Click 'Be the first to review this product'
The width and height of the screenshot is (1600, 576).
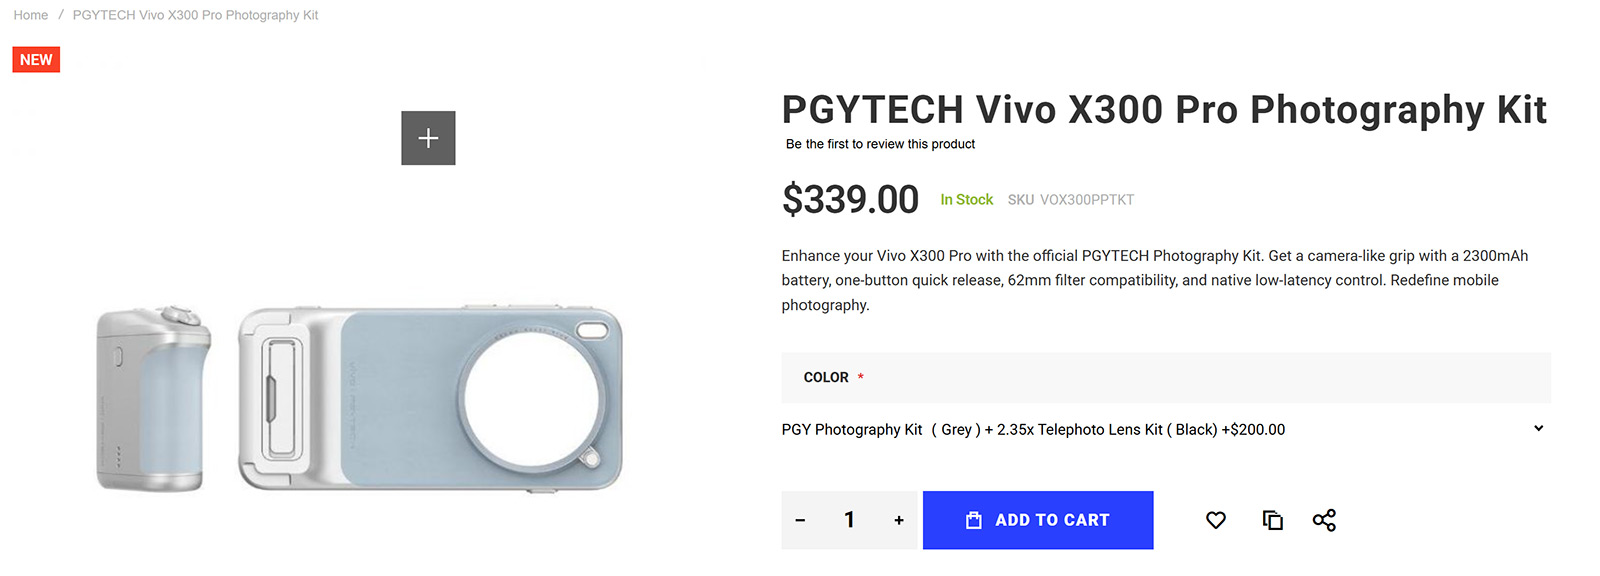coord(880,144)
